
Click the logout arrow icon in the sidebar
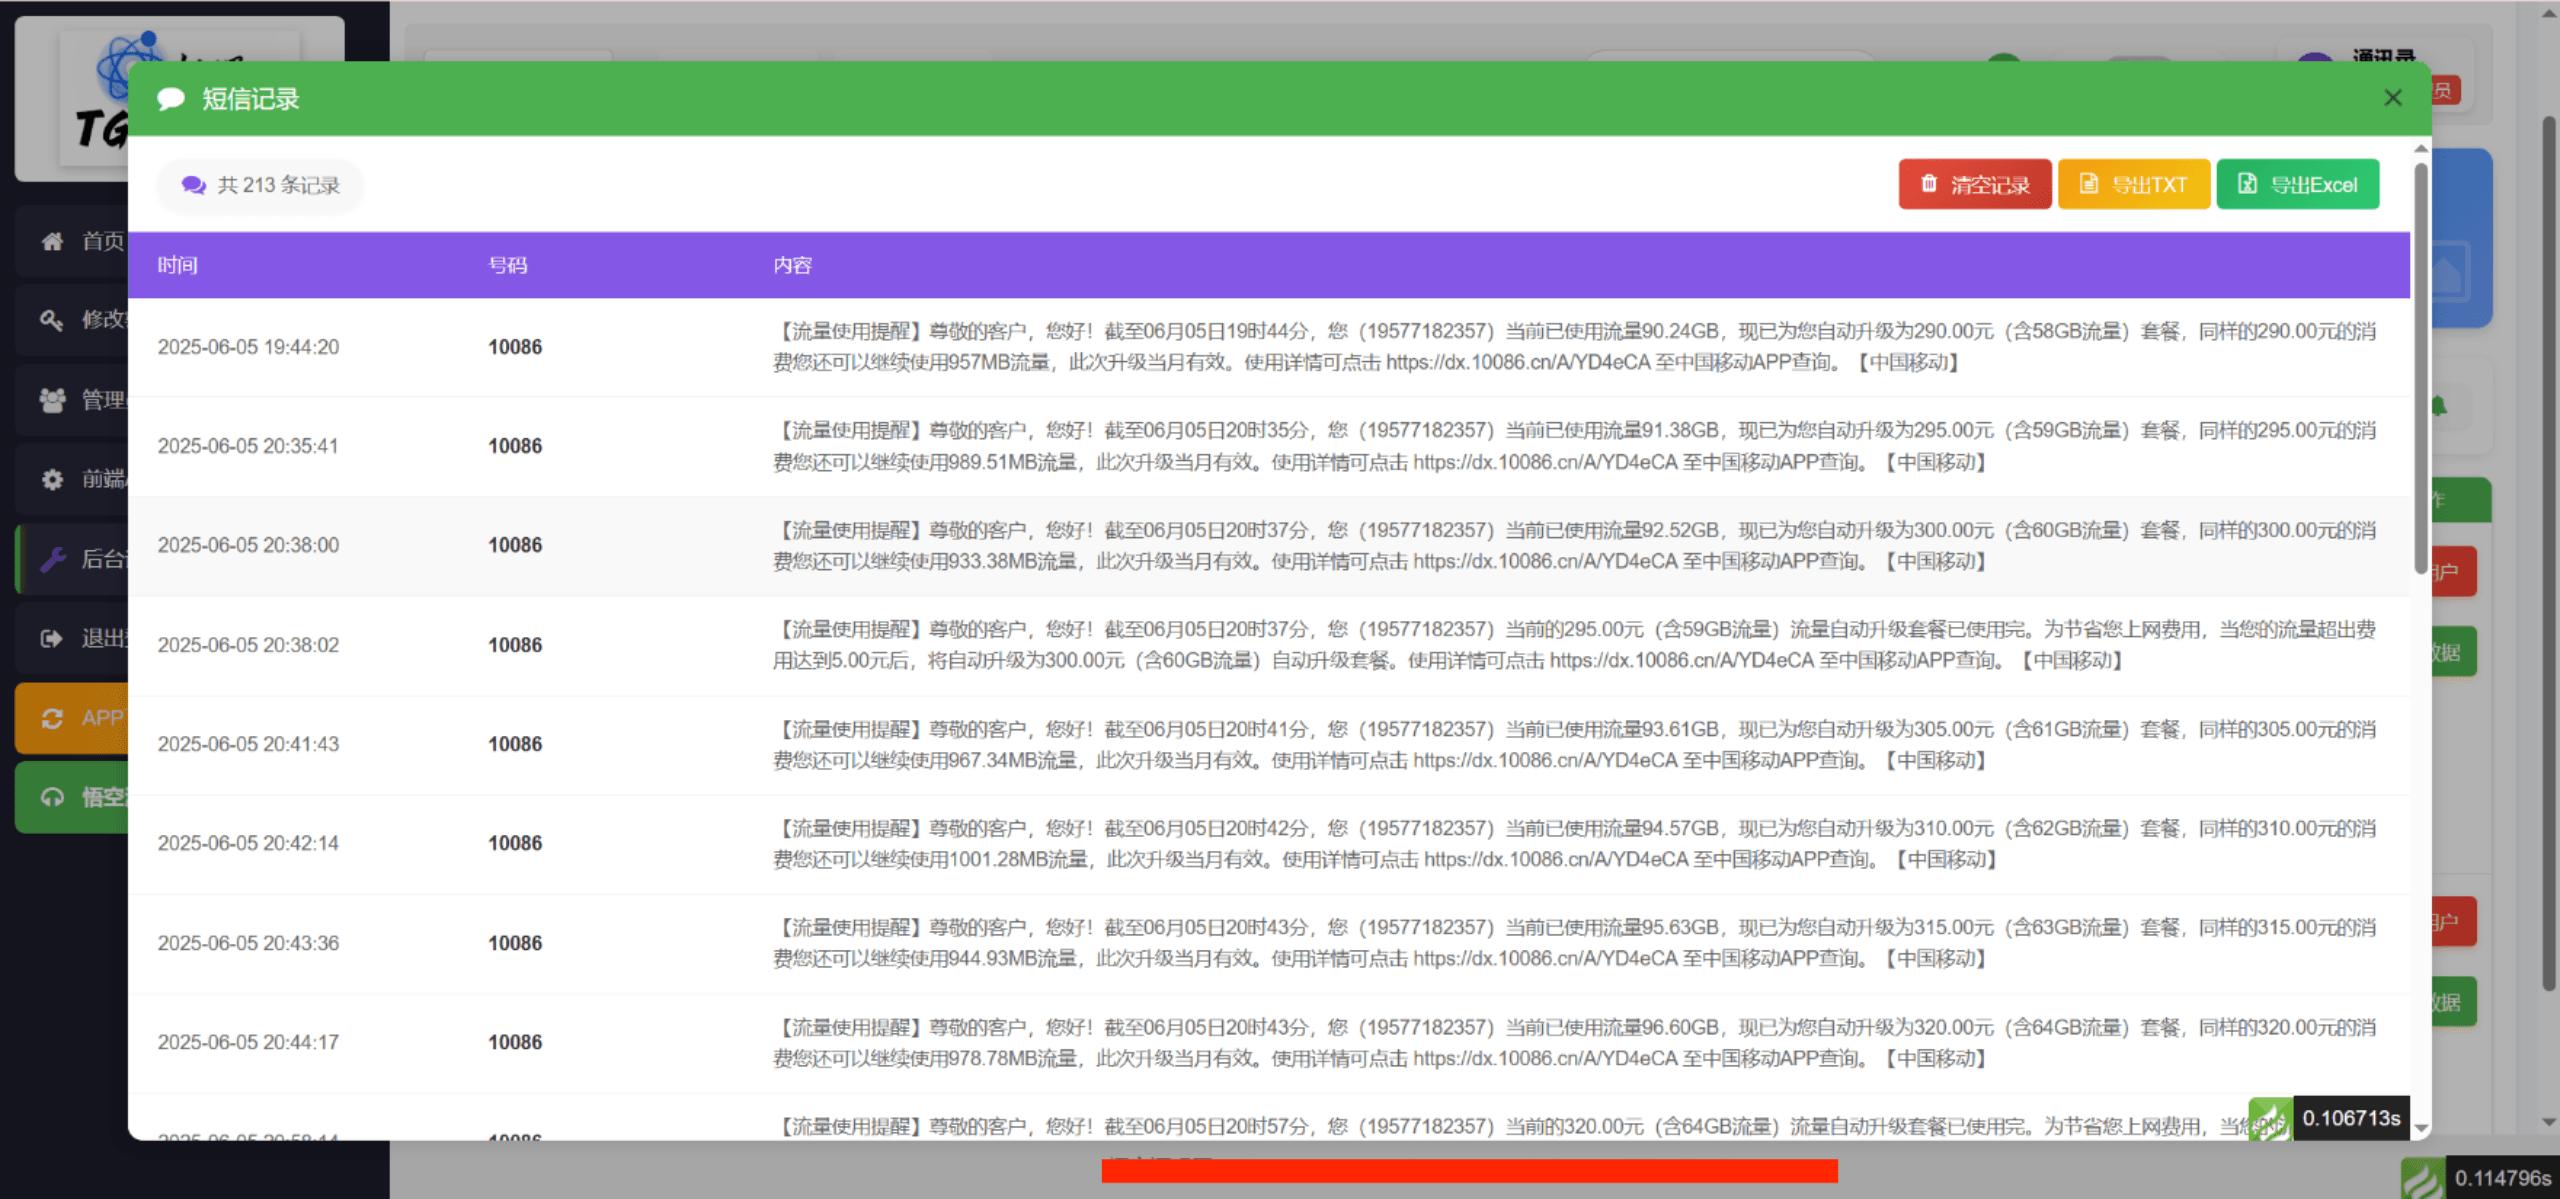52,638
